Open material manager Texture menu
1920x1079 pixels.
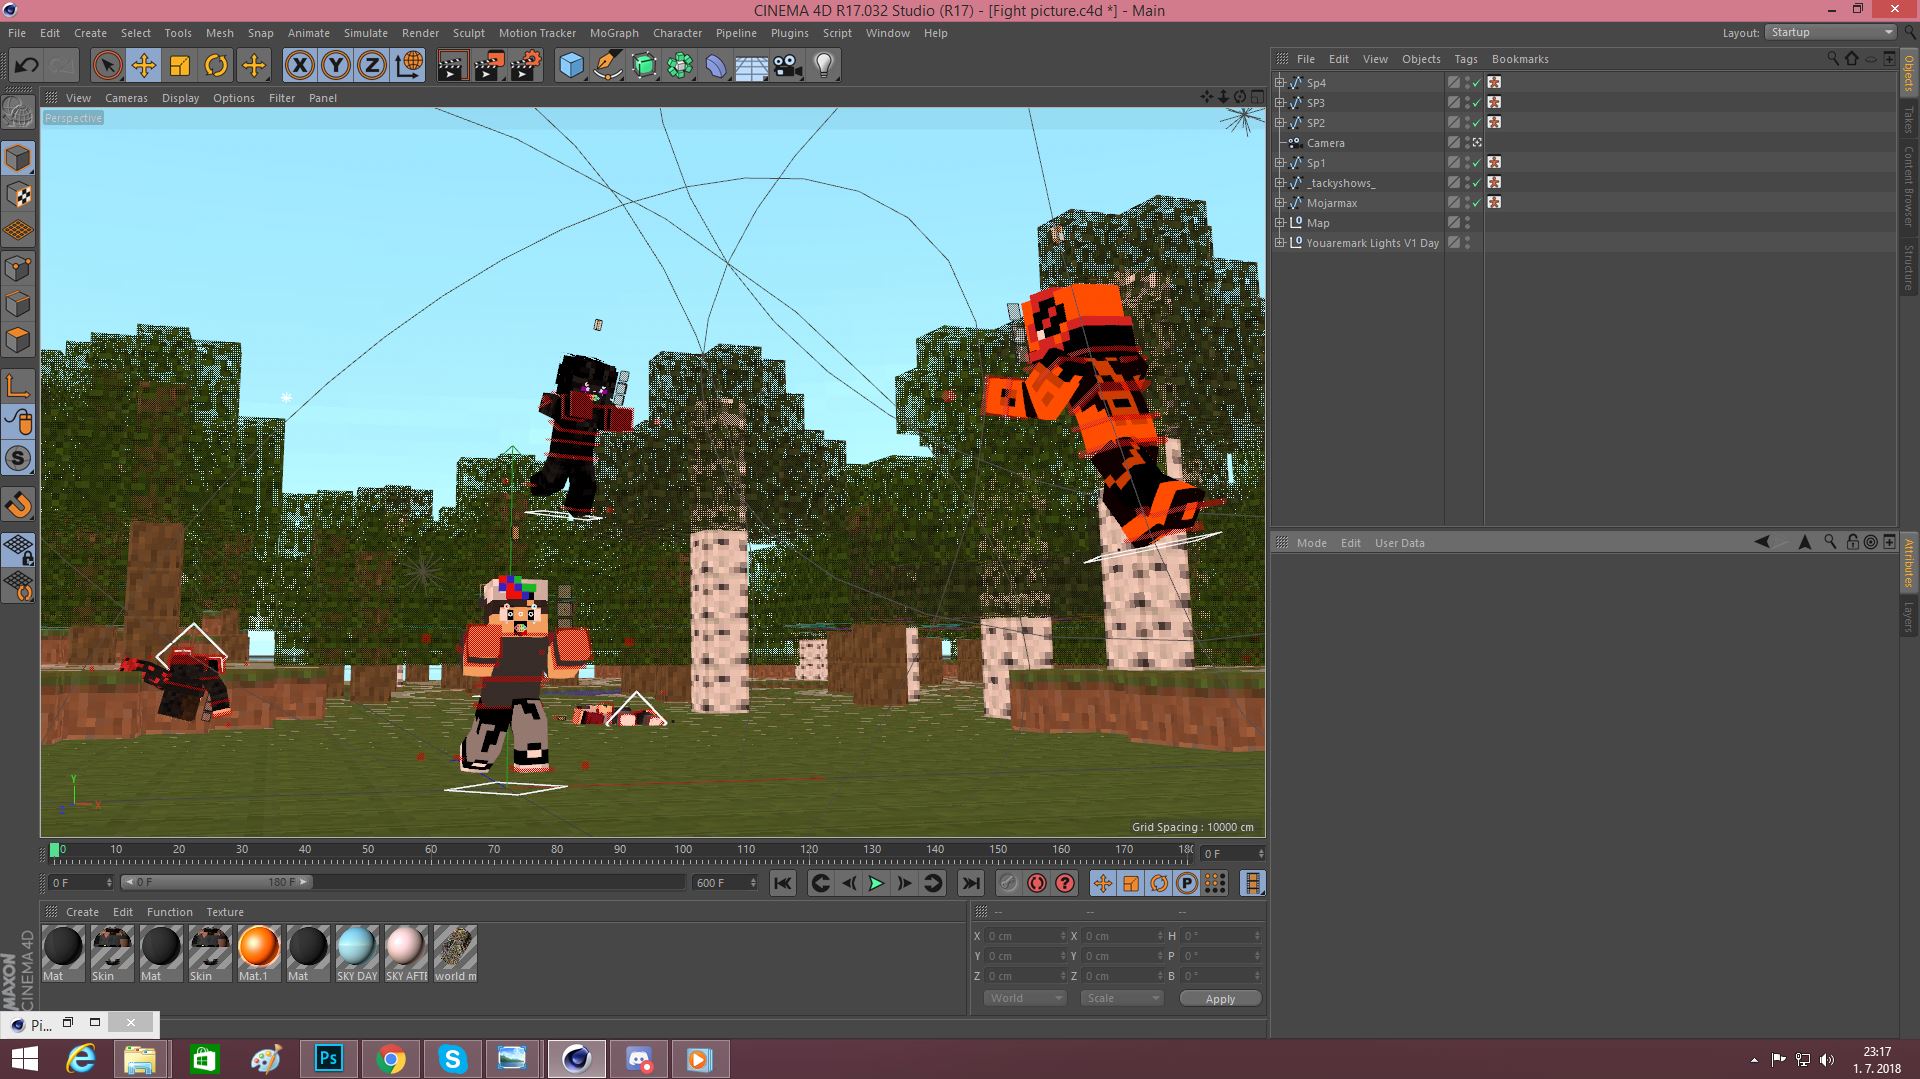coord(225,912)
